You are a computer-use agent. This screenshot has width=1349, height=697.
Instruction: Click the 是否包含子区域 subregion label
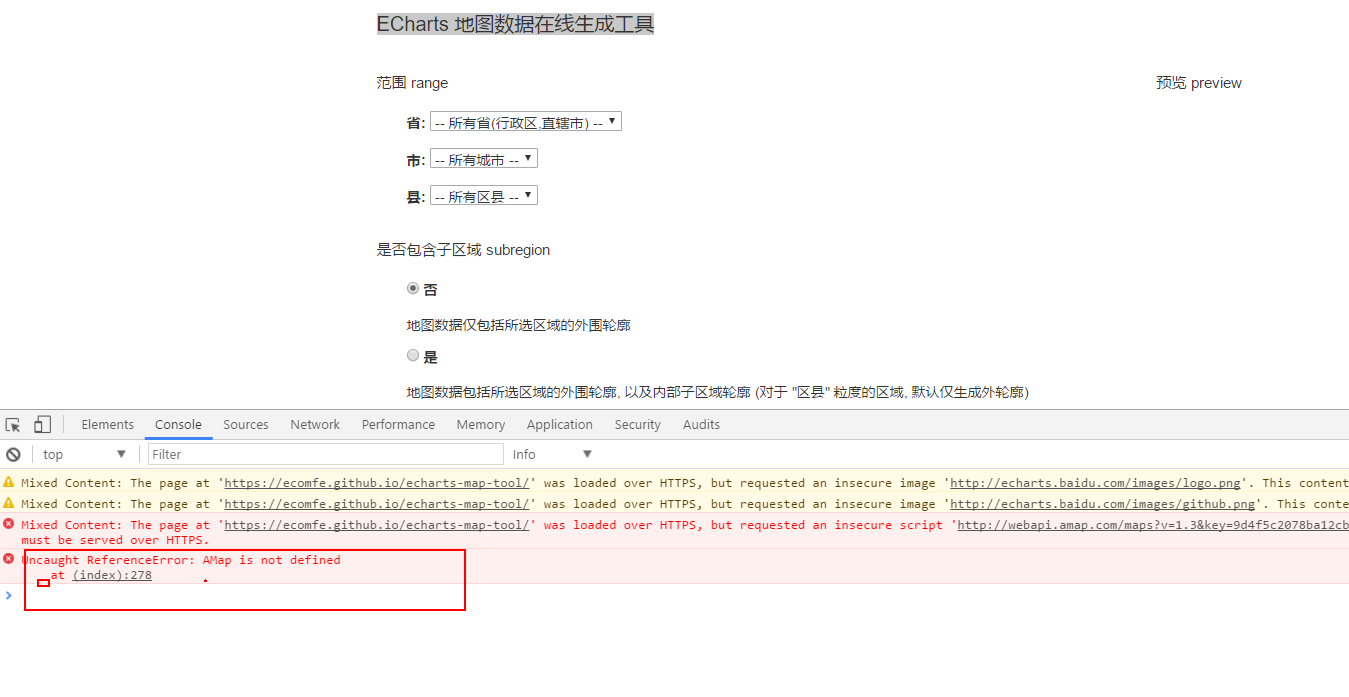pyautogui.click(x=463, y=250)
